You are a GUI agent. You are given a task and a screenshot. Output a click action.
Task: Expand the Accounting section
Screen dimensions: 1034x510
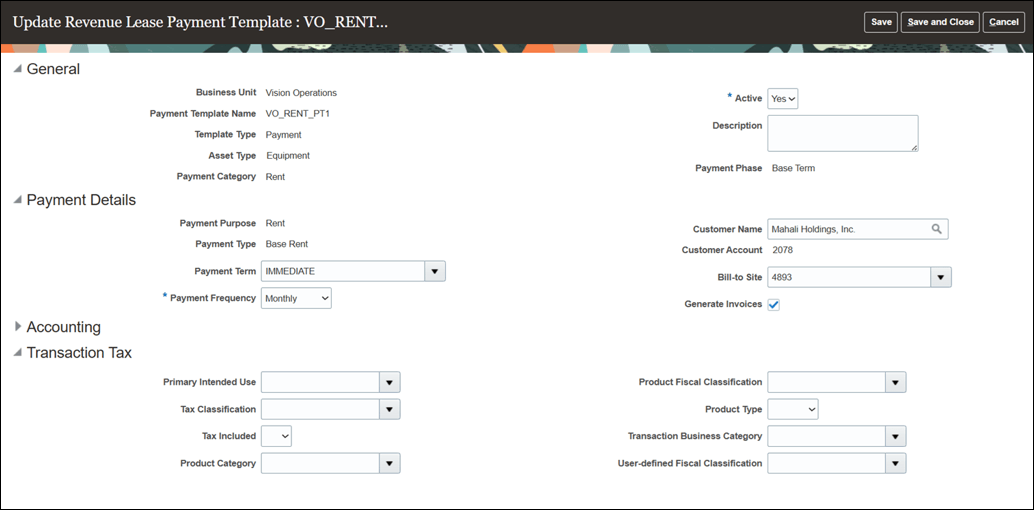click(18, 327)
